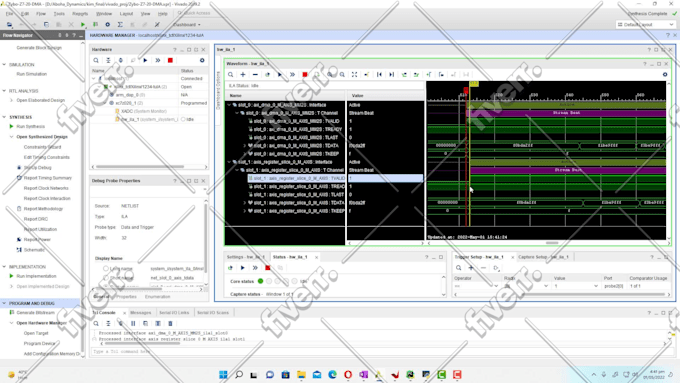
Task: Click yellow cursor marker at waveform top
Action: (474, 84)
